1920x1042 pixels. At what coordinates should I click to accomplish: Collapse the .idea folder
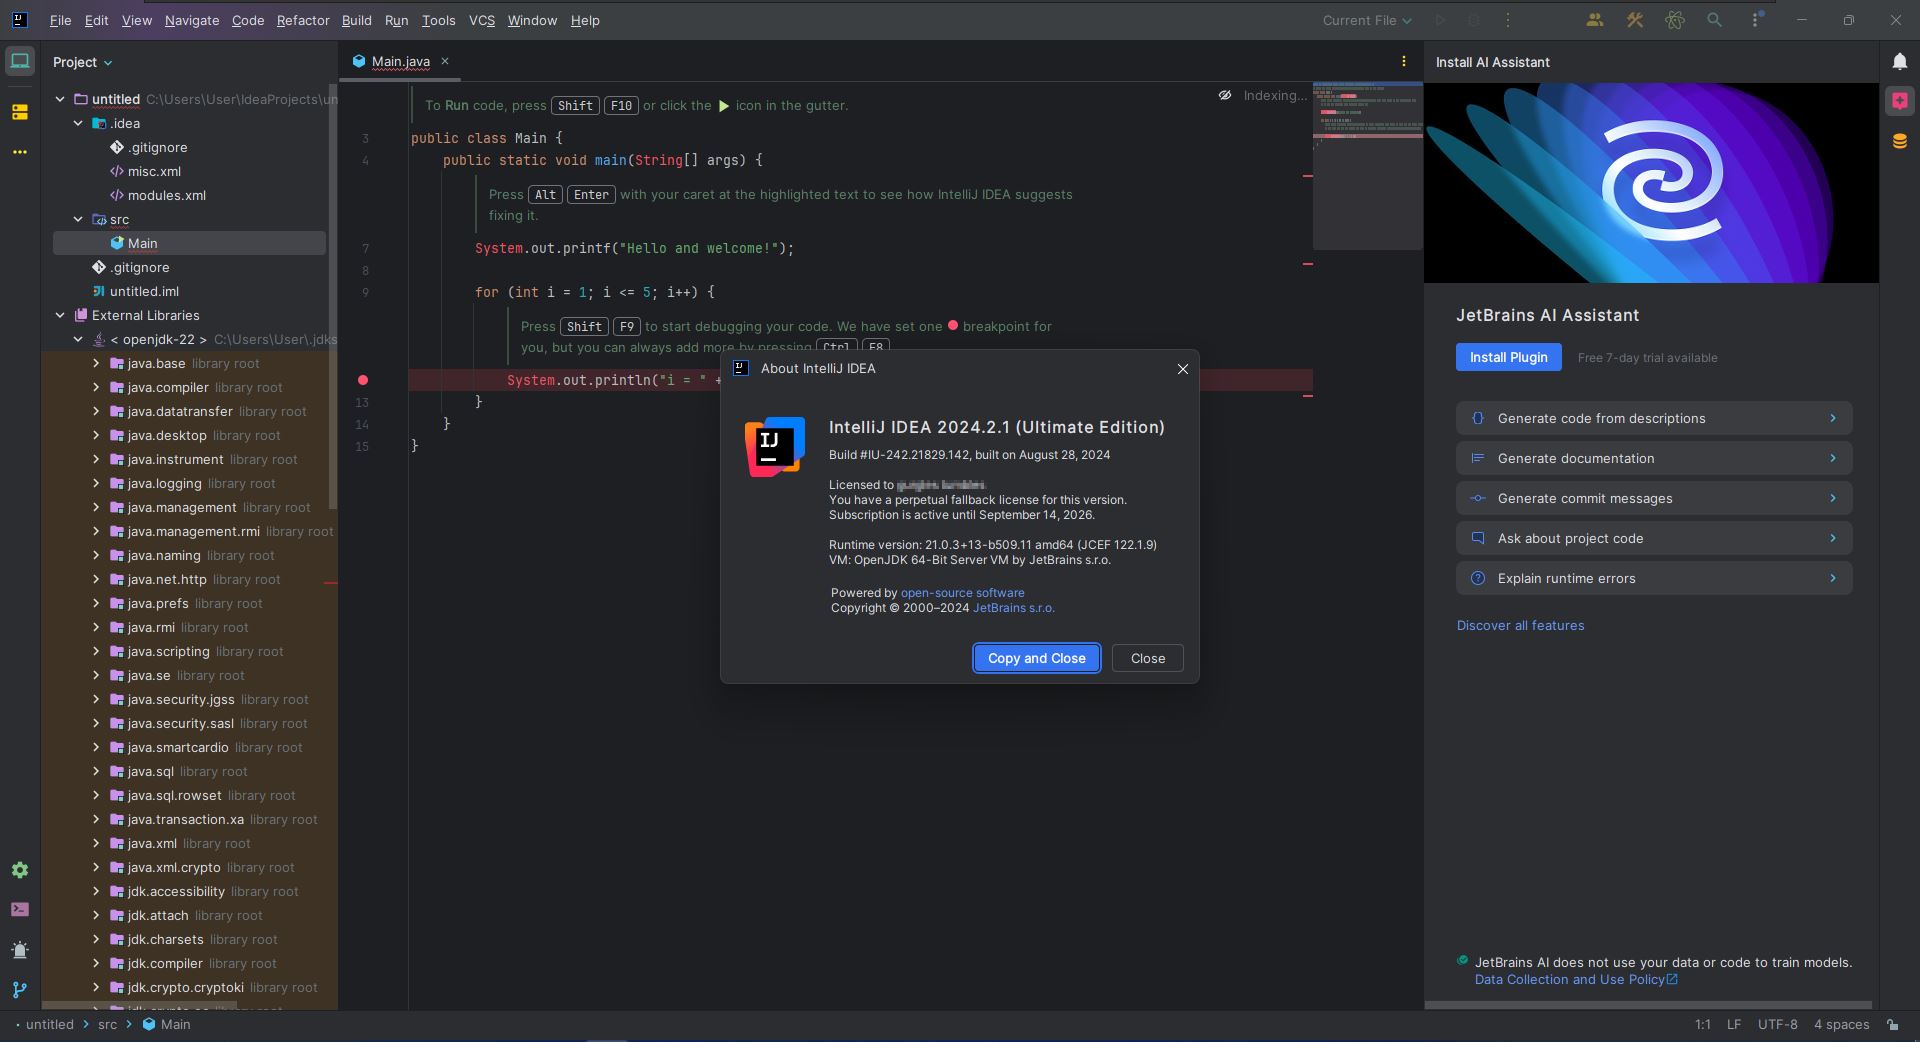coord(78,123)
